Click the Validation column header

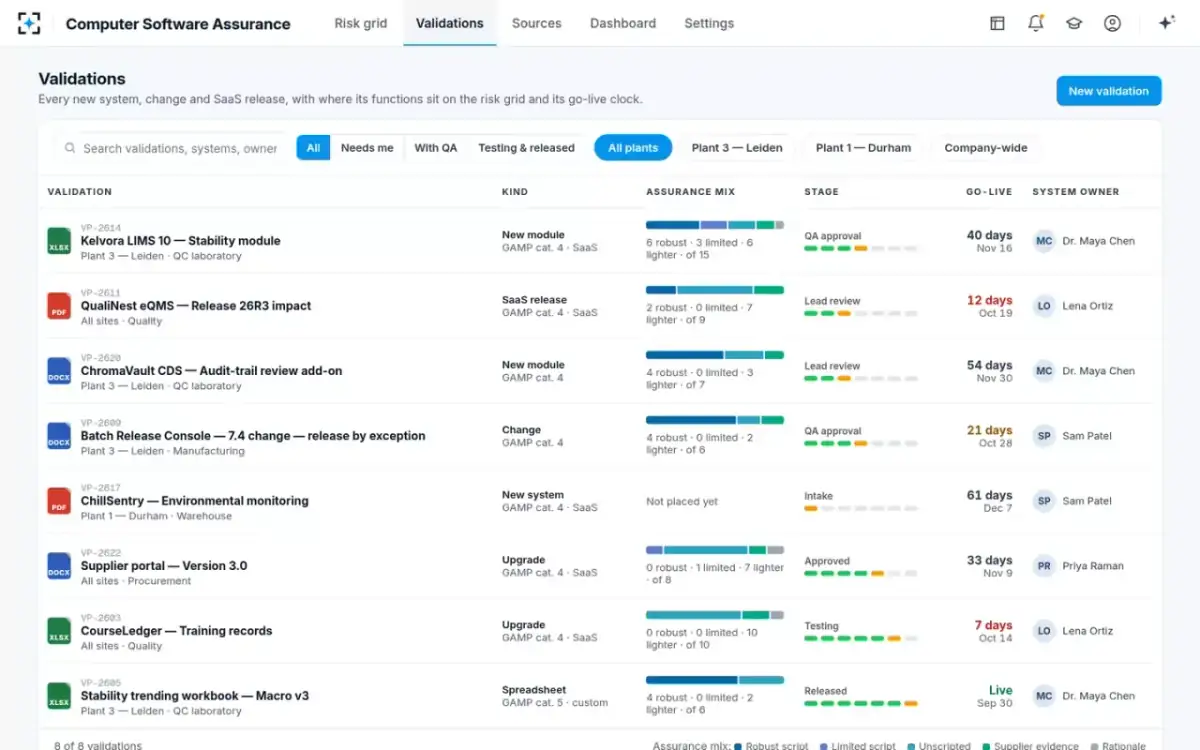pos(80,192)
